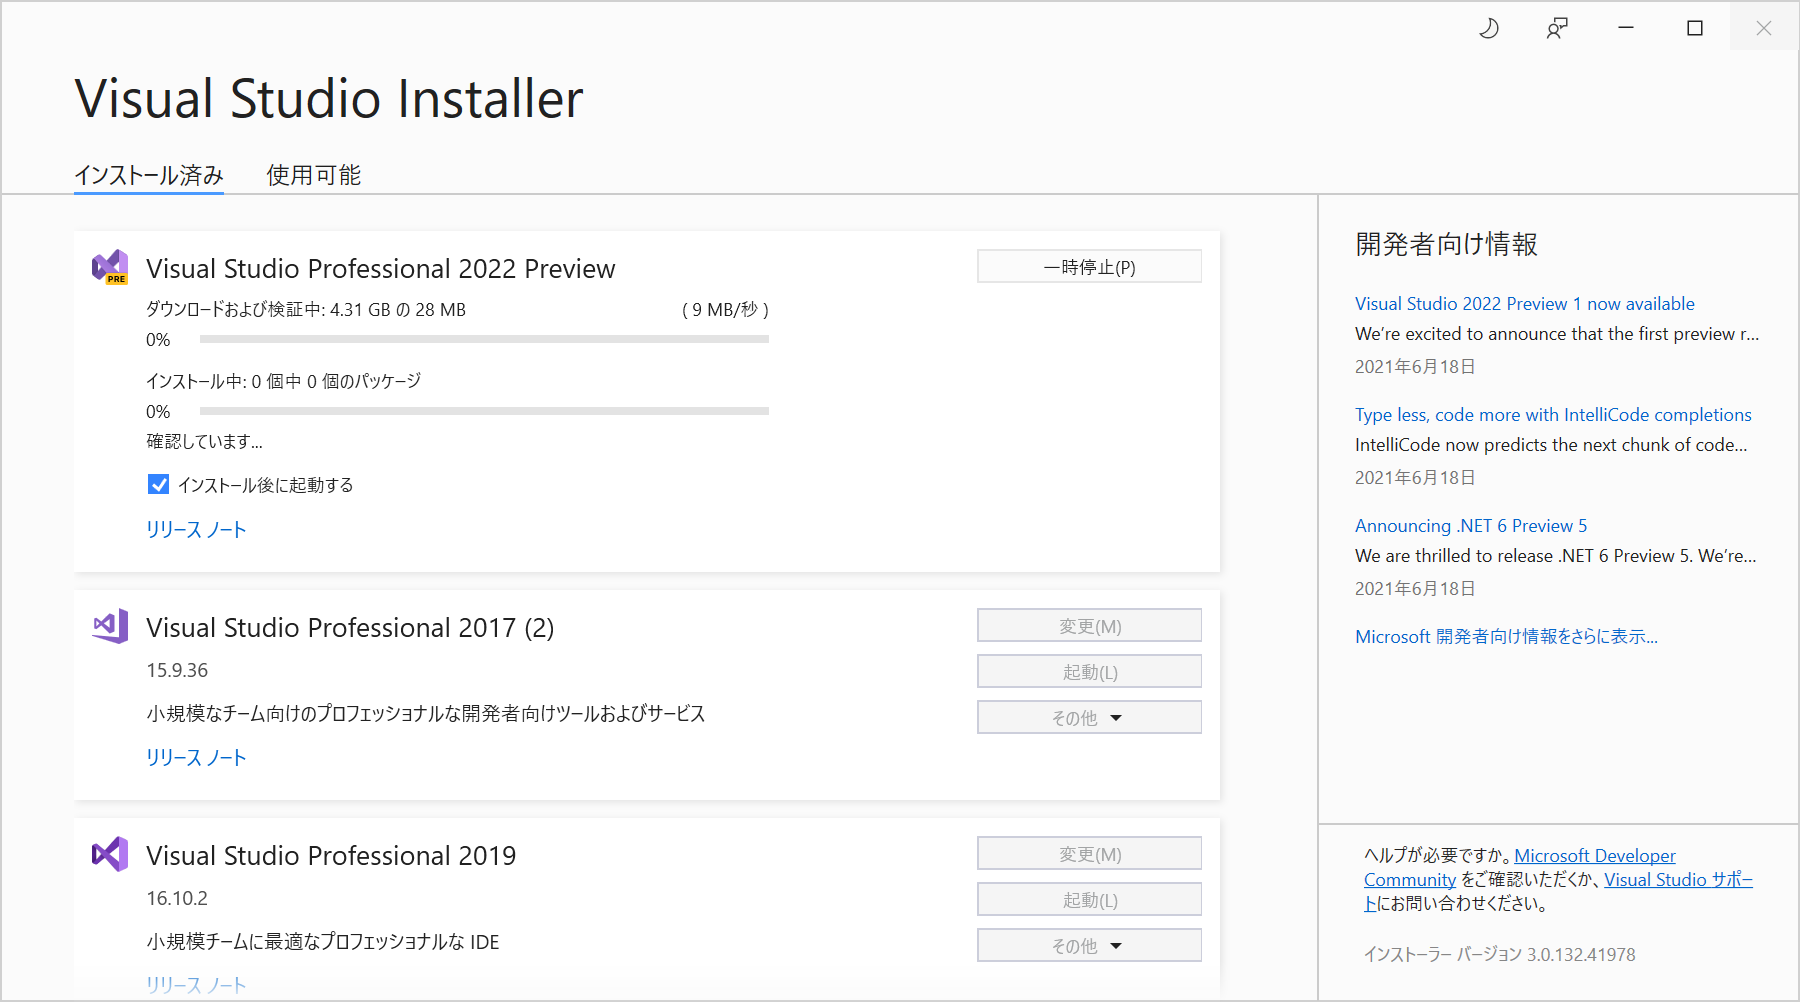The height and width of the screenshot is (1002, 1800).
Task: Click the description under Visual Studio 2017
Action: pos(426,714)
